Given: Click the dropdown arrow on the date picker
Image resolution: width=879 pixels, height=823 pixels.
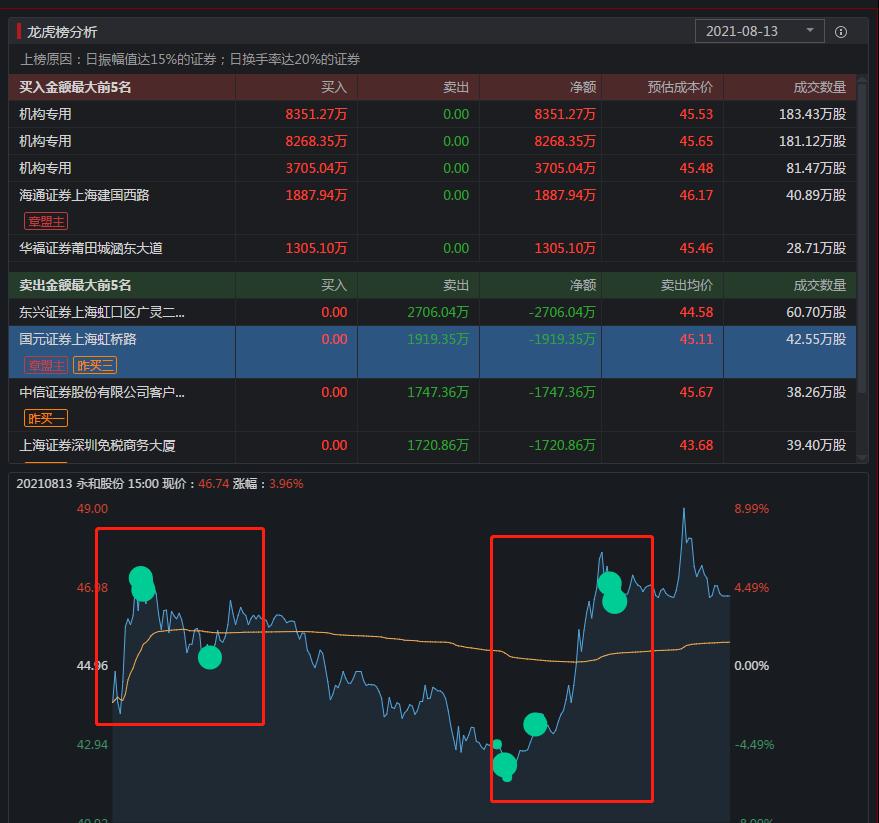Looking at the screenshot, I should (811, 31).
